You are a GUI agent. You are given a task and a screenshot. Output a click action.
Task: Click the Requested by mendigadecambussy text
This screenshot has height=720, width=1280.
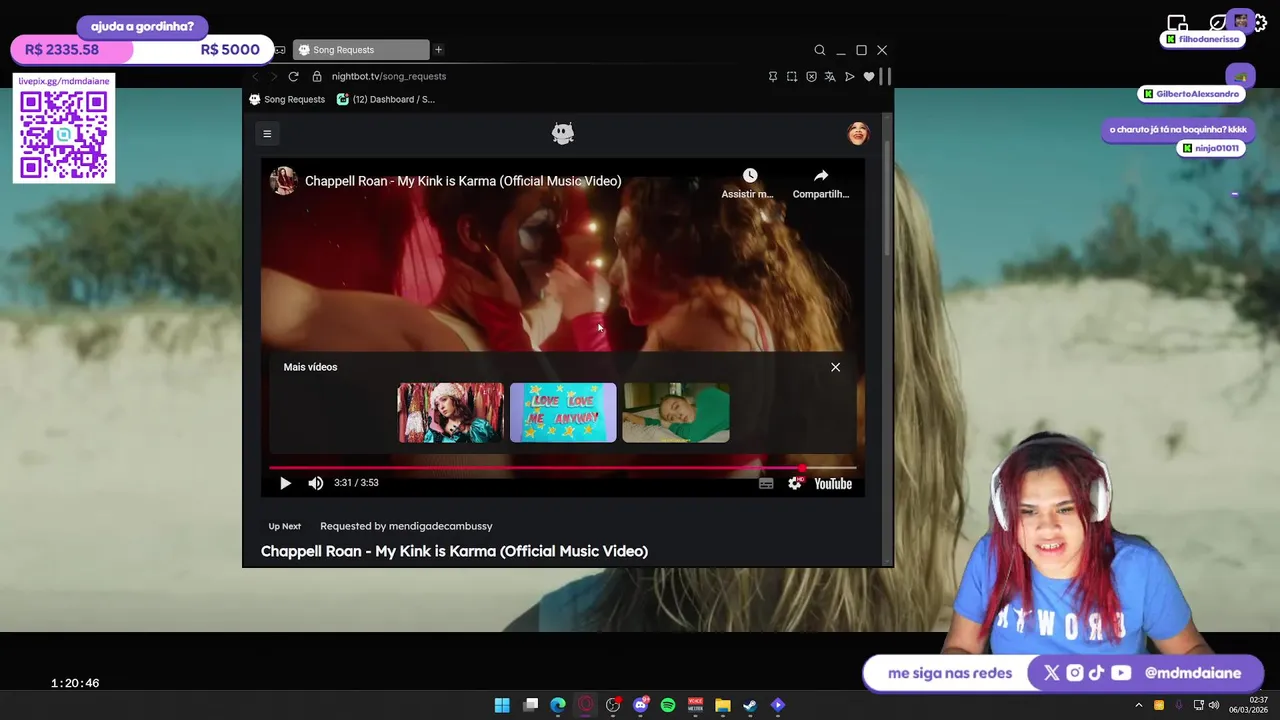406,526
